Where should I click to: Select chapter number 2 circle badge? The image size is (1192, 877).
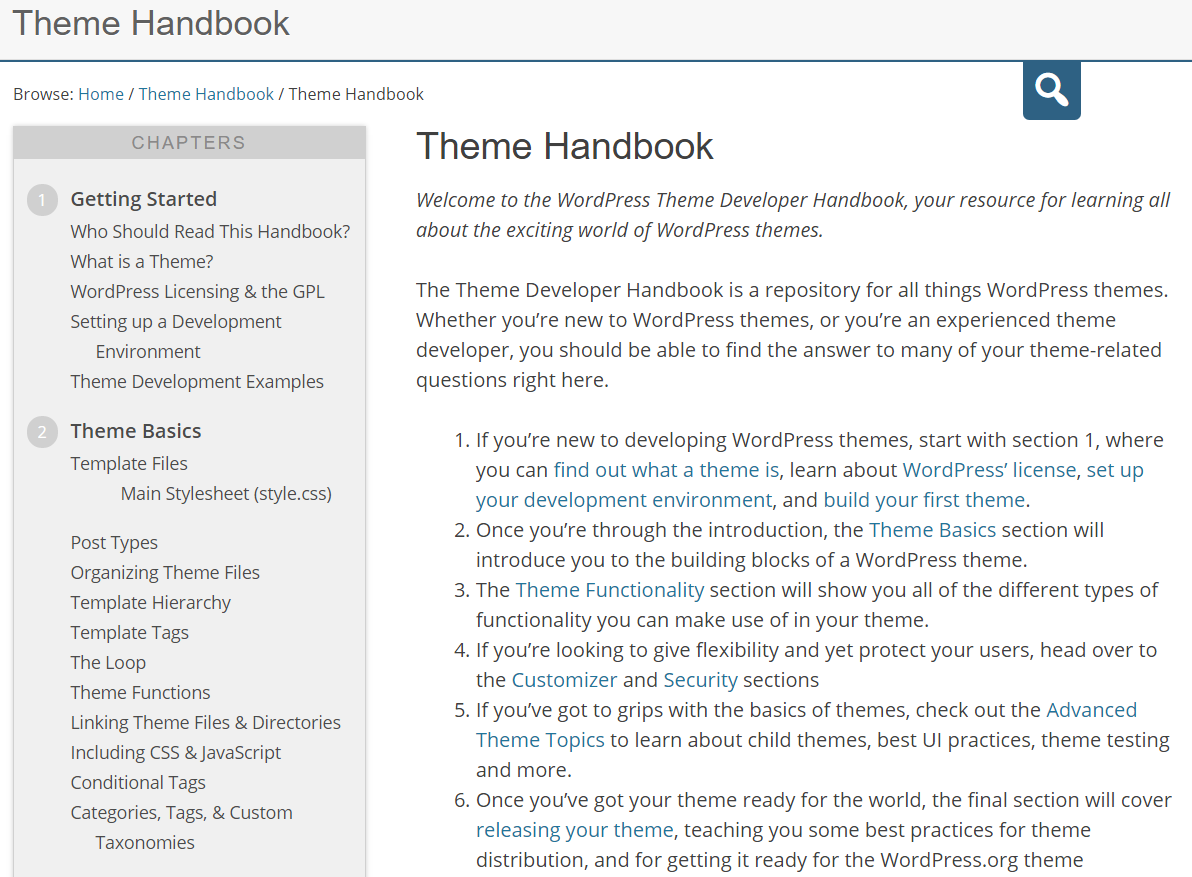pyautogui.click(x=43, y=432)
